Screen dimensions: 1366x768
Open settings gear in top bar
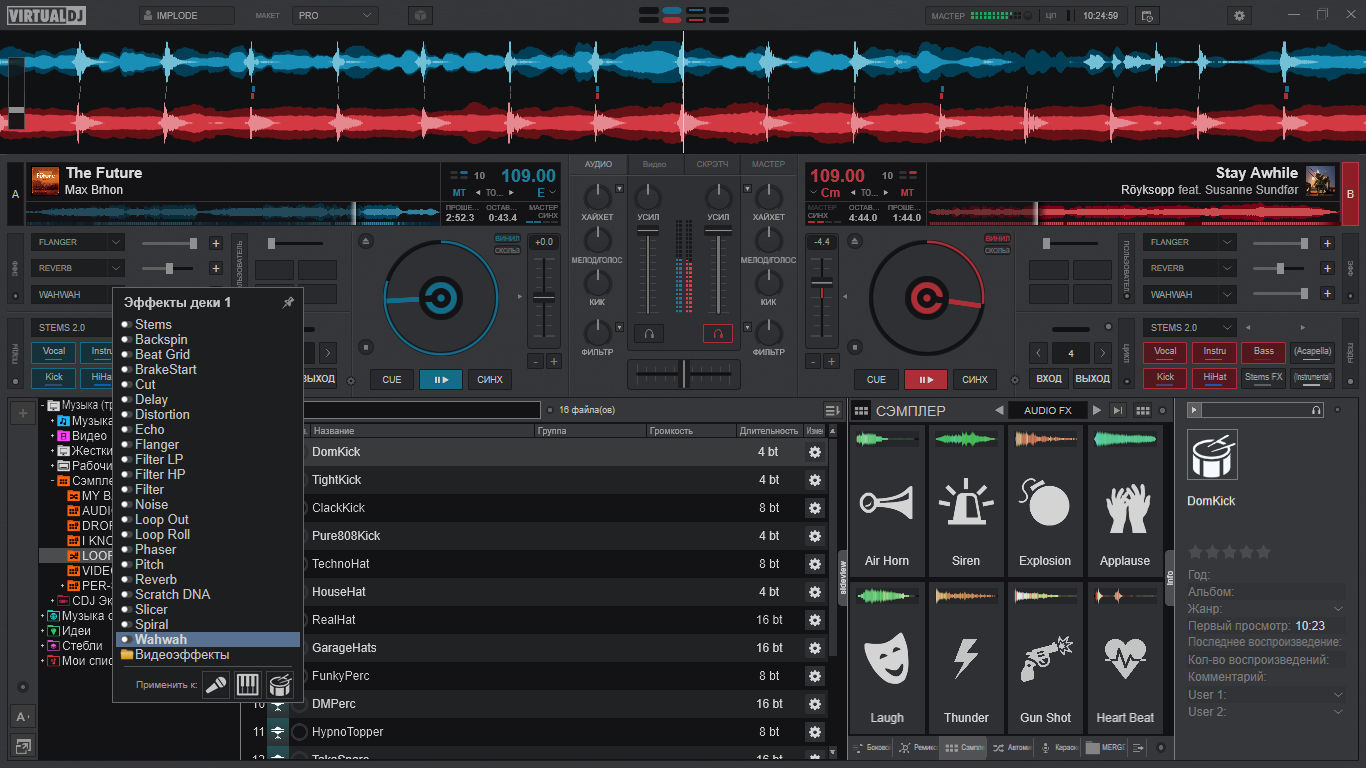[x=1240, y=15]
